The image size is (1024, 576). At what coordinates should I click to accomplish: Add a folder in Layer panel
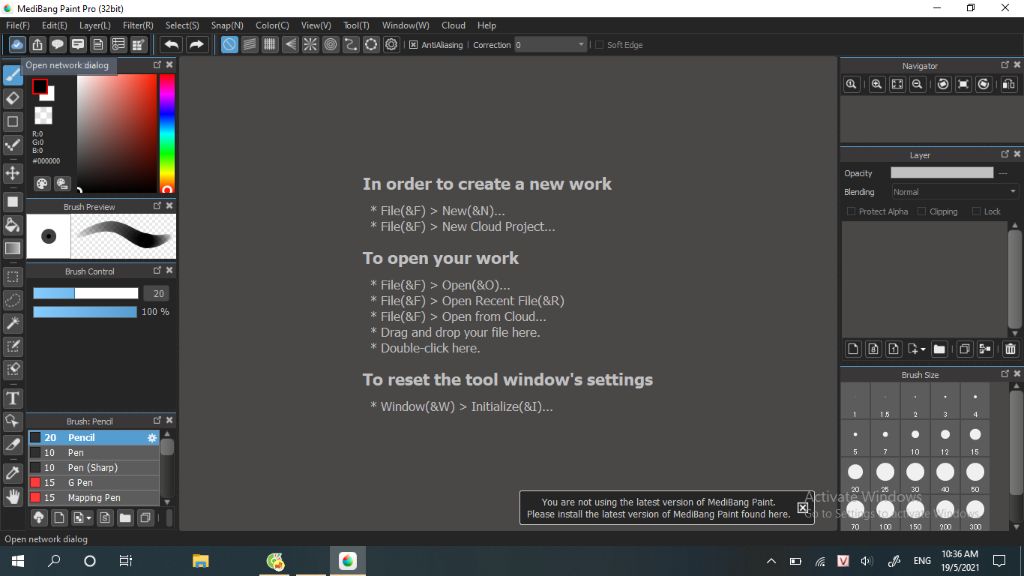click(939, 349)
